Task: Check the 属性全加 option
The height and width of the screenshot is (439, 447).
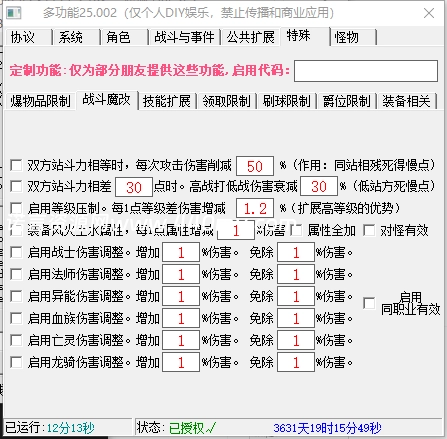Action: [x=297, y=230]
